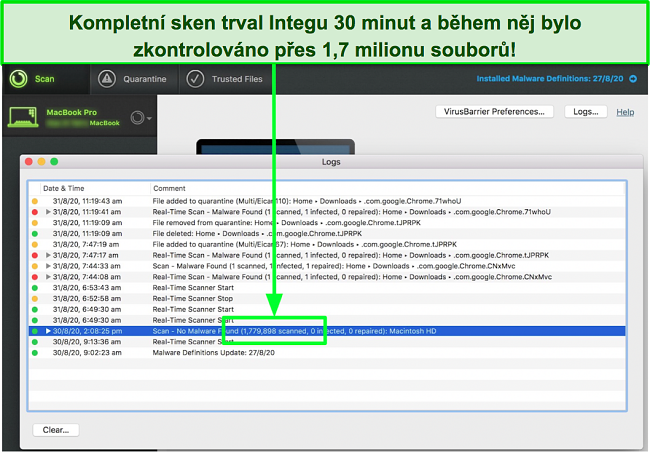
Task: Click the orange status dot at 11:19:43 am
Action: [35, 201]
